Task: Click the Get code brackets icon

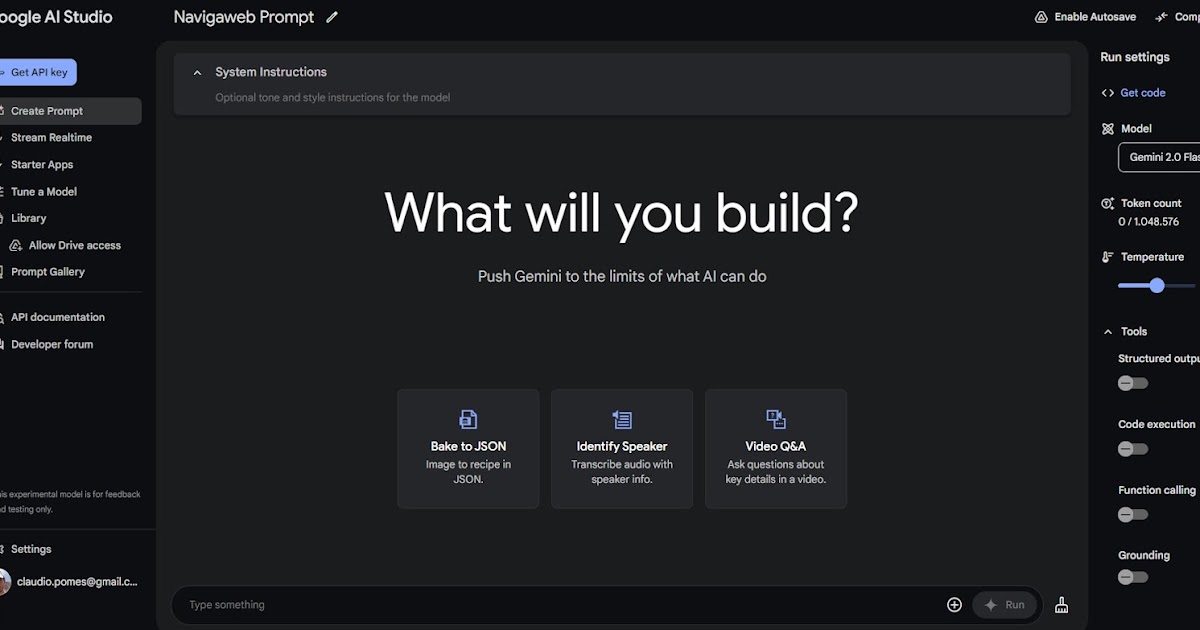Action: pyautogui.click(x=1107, y=93)
